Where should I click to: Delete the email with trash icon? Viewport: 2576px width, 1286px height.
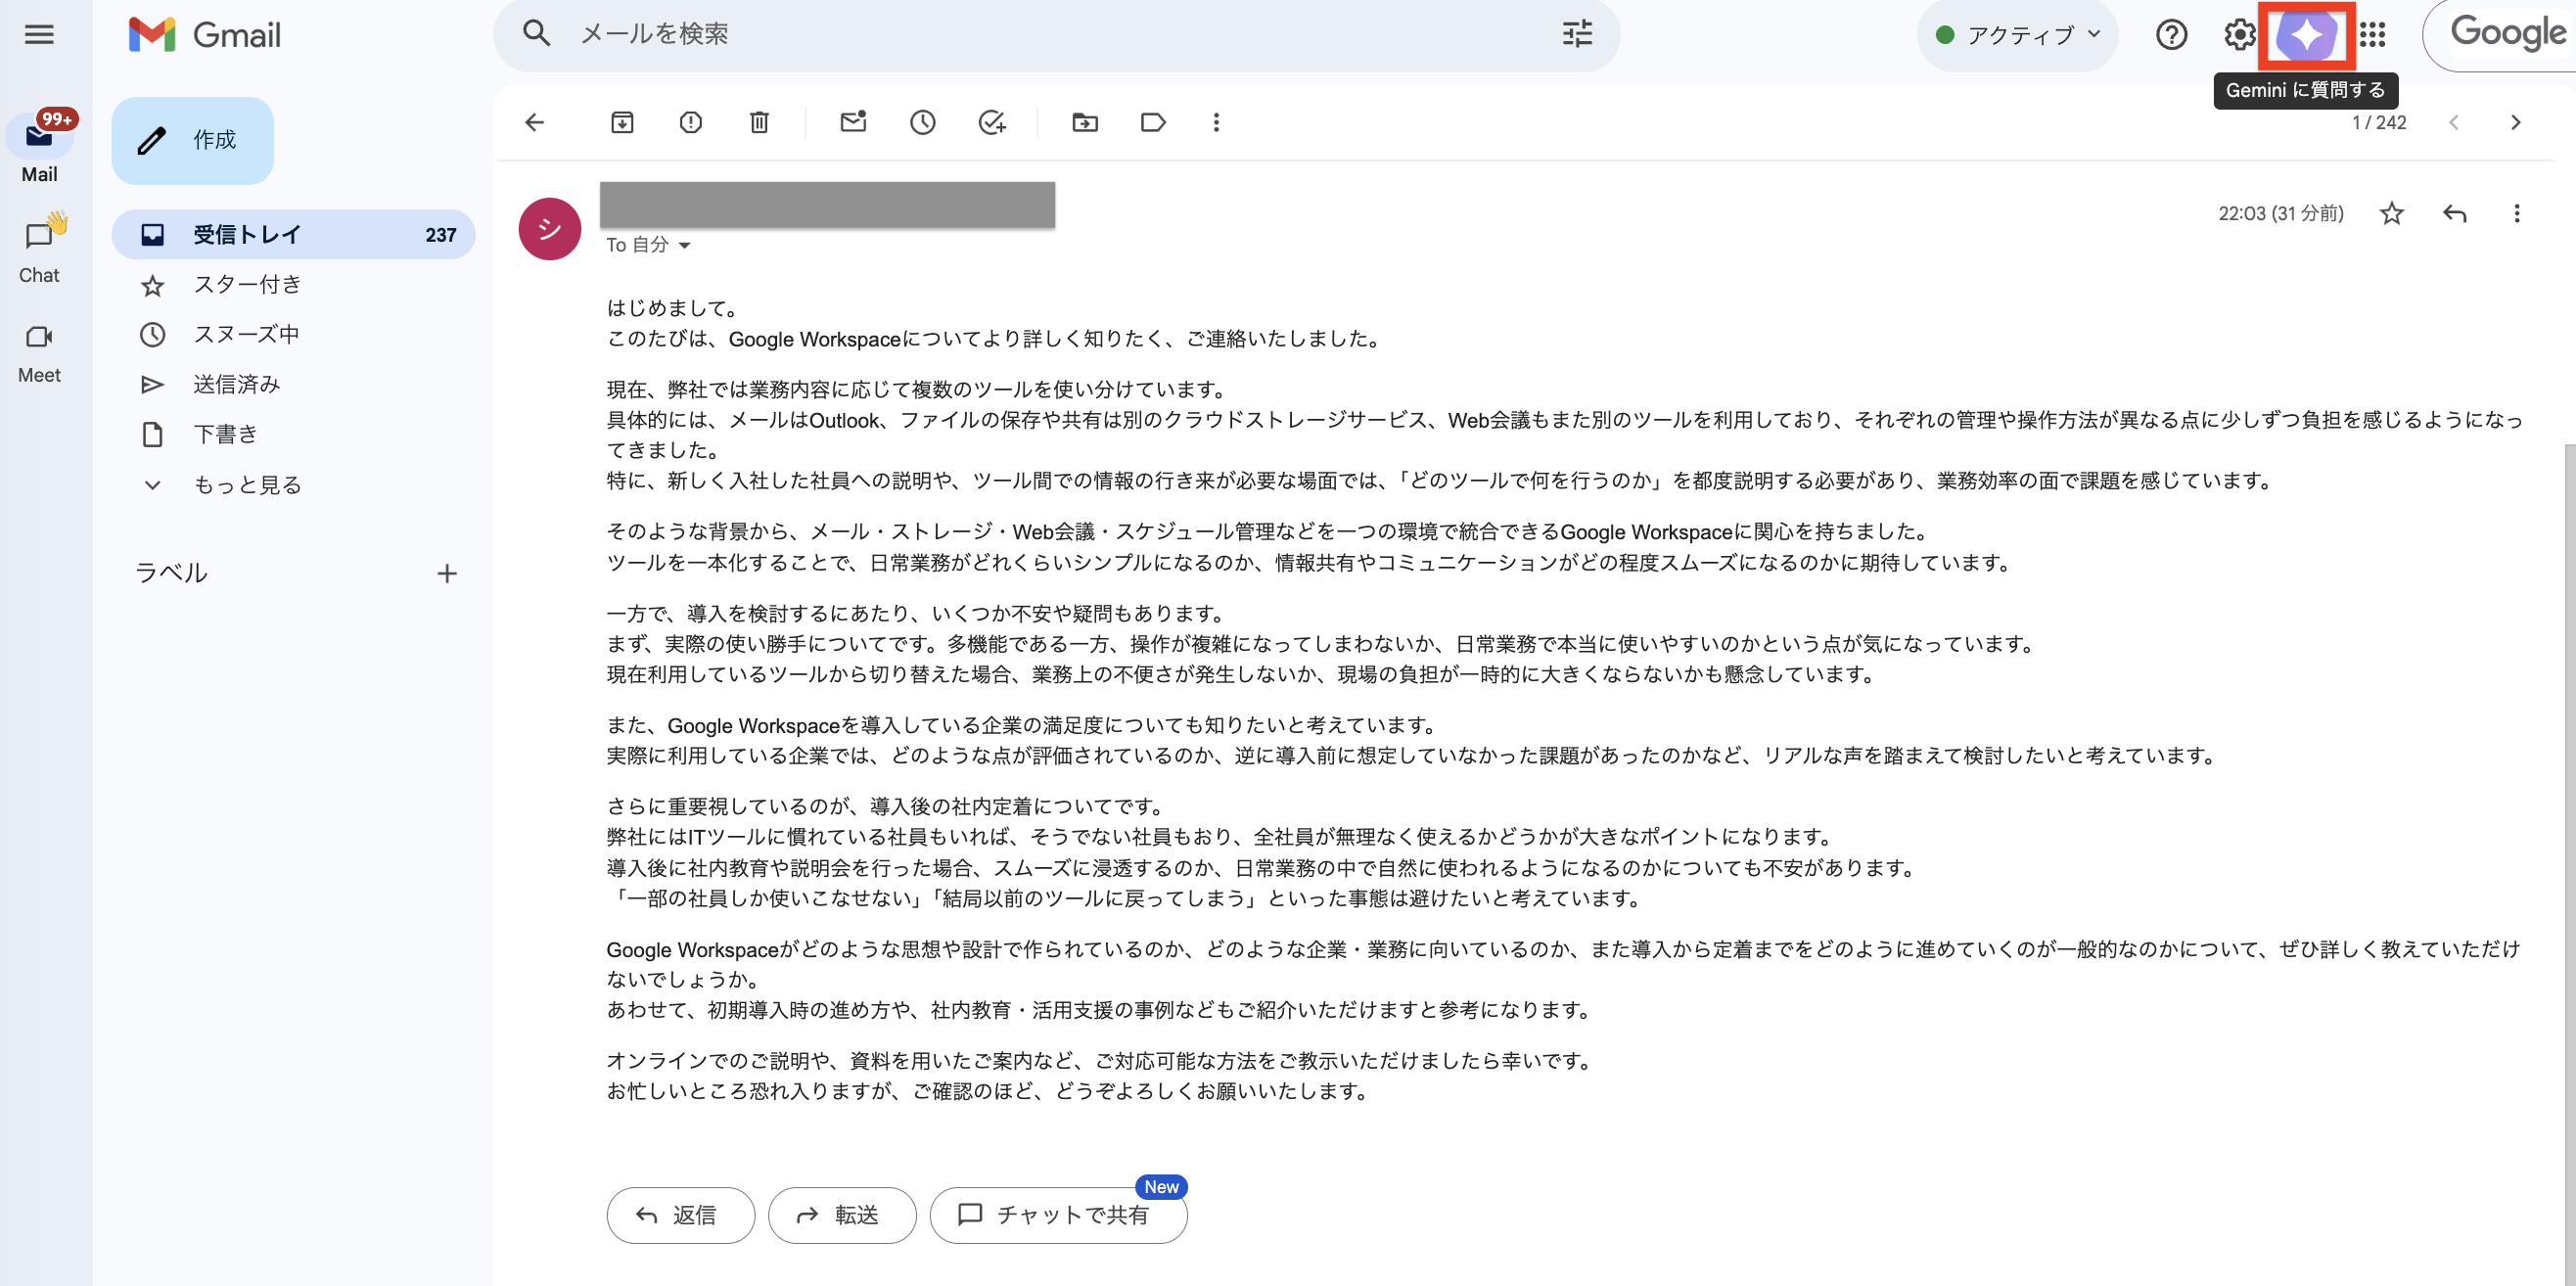[x=758, y=122]
